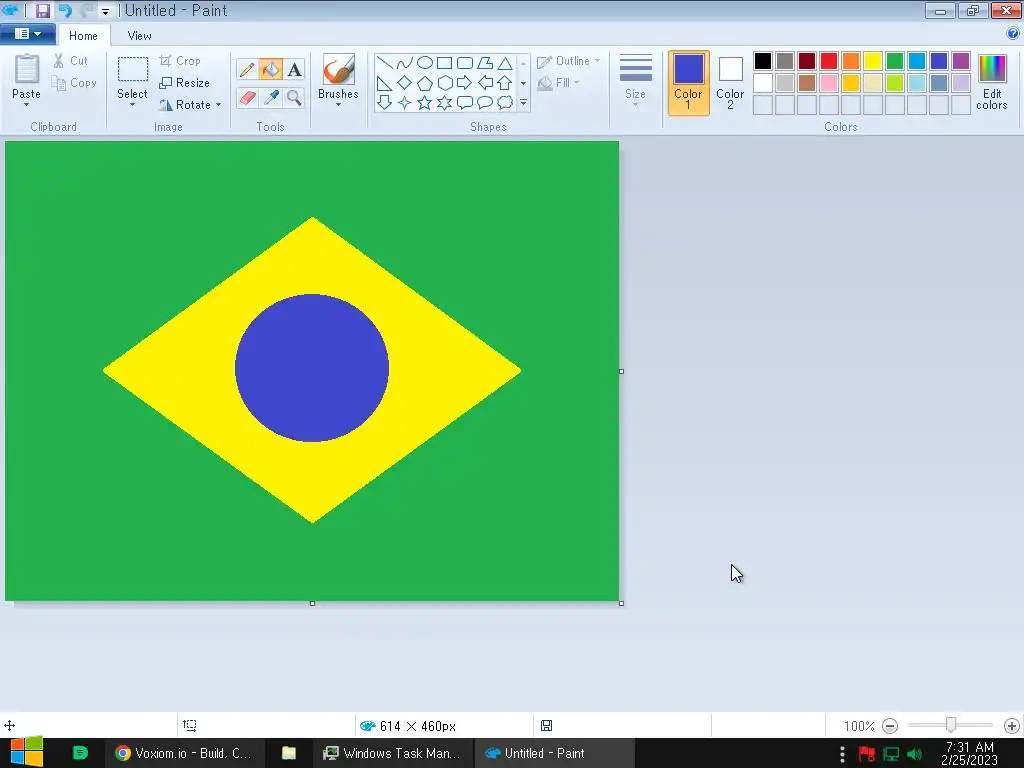The height and width of the screenshot is (768, 1024).
Task: Click the Crop button
Action: 180,61
